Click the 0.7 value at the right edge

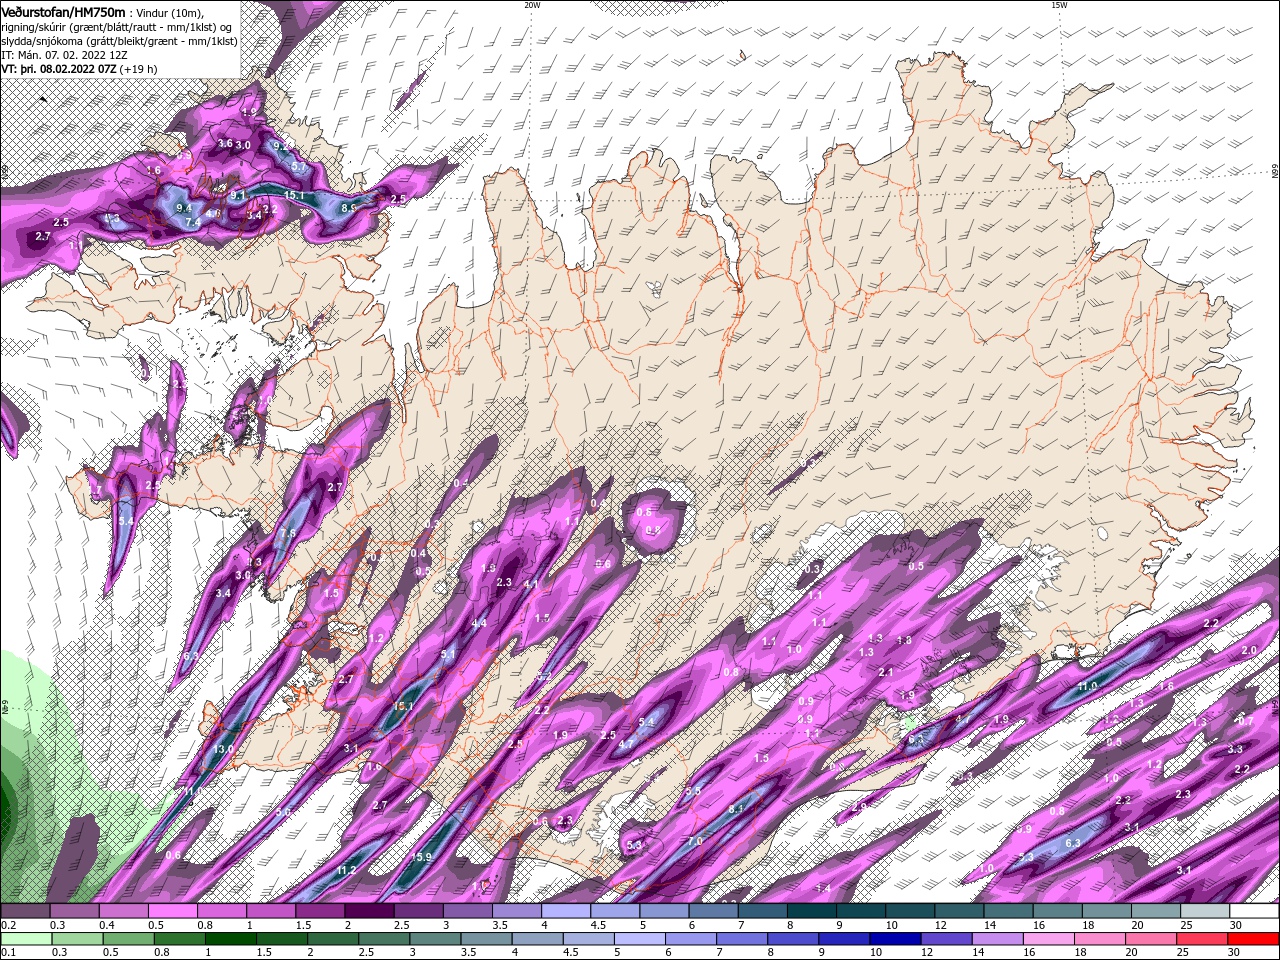click(1246, 721)
